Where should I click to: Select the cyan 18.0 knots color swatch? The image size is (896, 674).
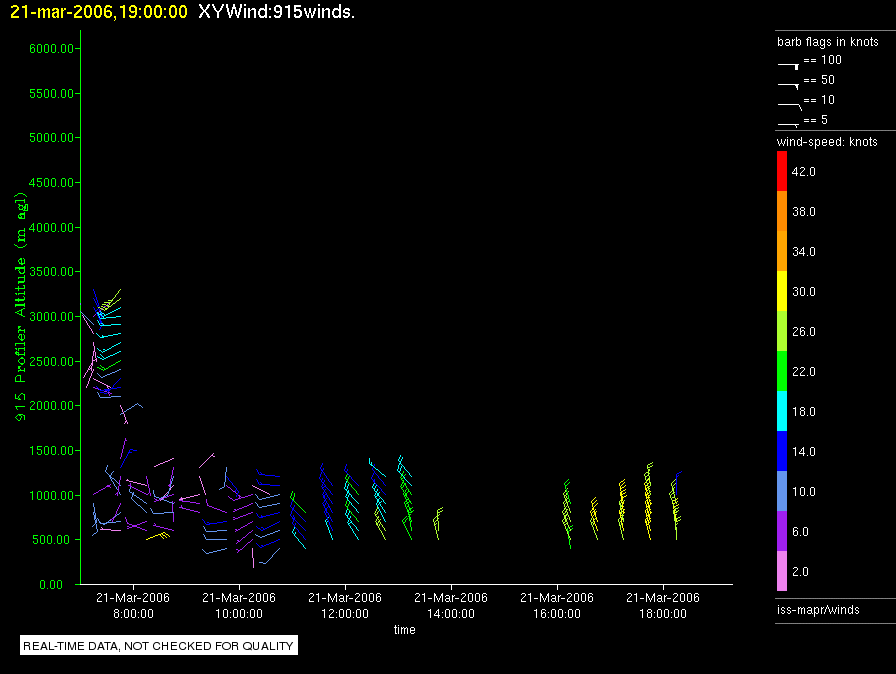click(x=782, y=411)
